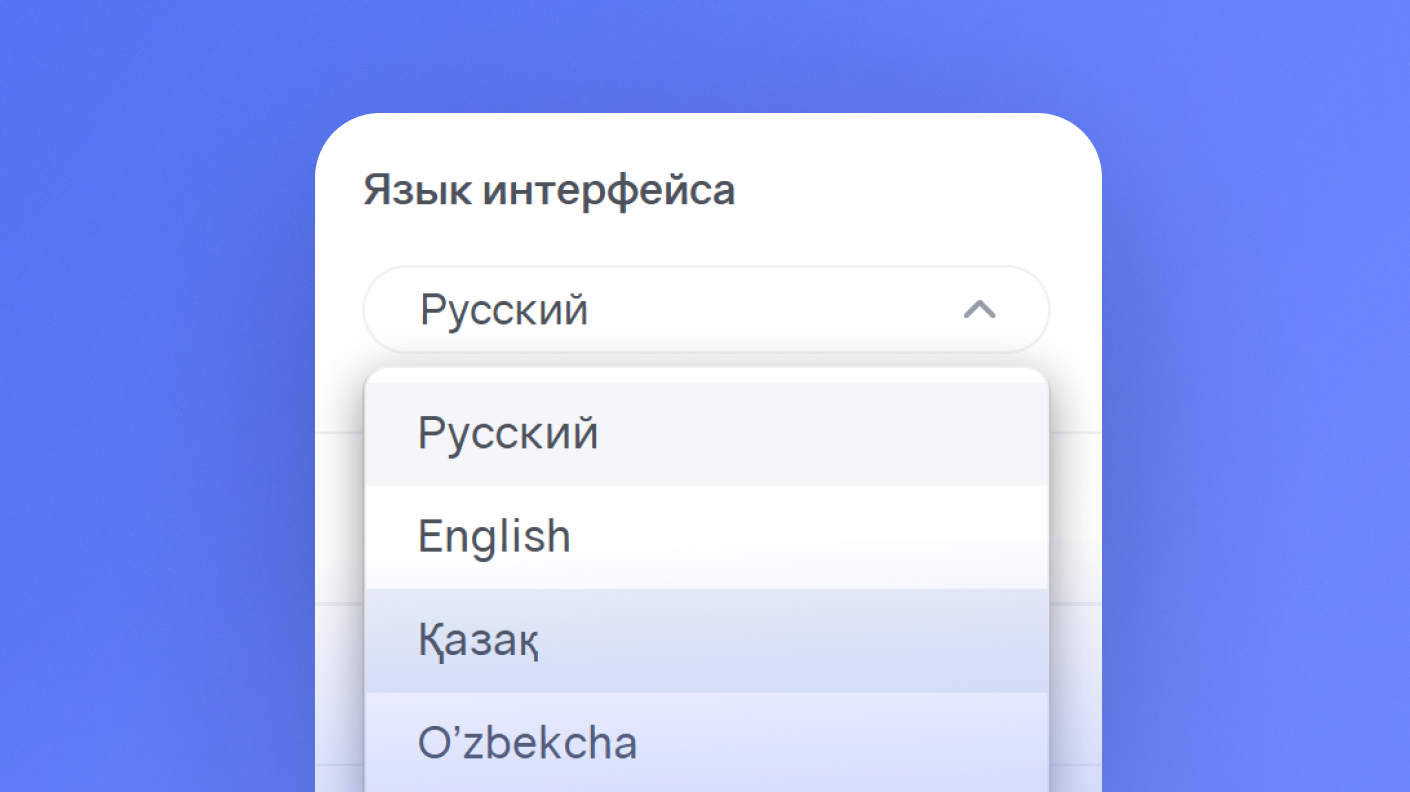This screenshot has width=1410, height=792.
Task: Collapse the interface language dropdown list
Action: [979, 310]
